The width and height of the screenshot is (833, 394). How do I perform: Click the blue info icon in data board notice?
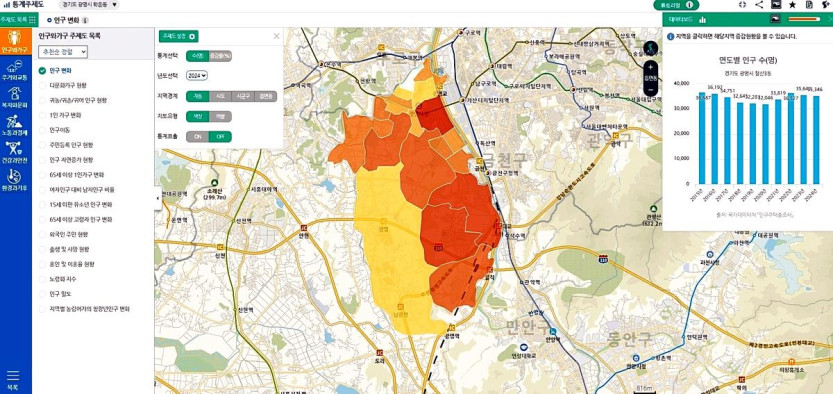(x=670, y=37)
